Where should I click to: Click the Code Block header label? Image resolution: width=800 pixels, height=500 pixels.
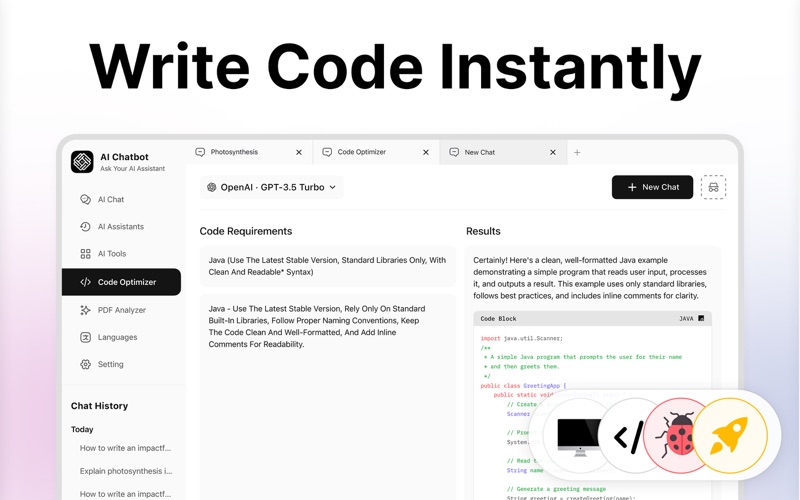tap(498, 318)
